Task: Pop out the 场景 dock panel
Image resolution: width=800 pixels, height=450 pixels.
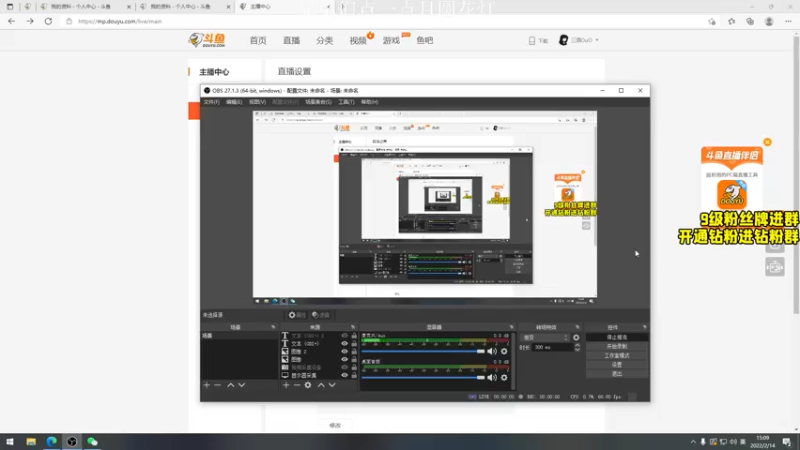Action: pos(273,327)
